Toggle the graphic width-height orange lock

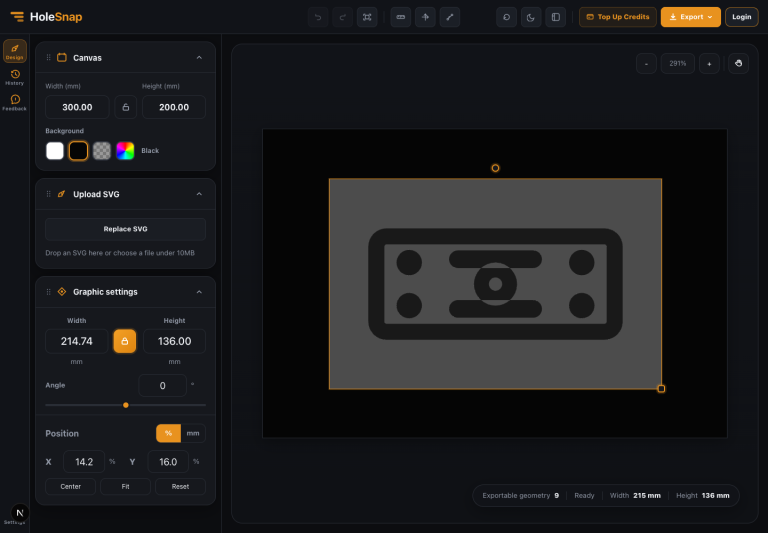(125, 341)
